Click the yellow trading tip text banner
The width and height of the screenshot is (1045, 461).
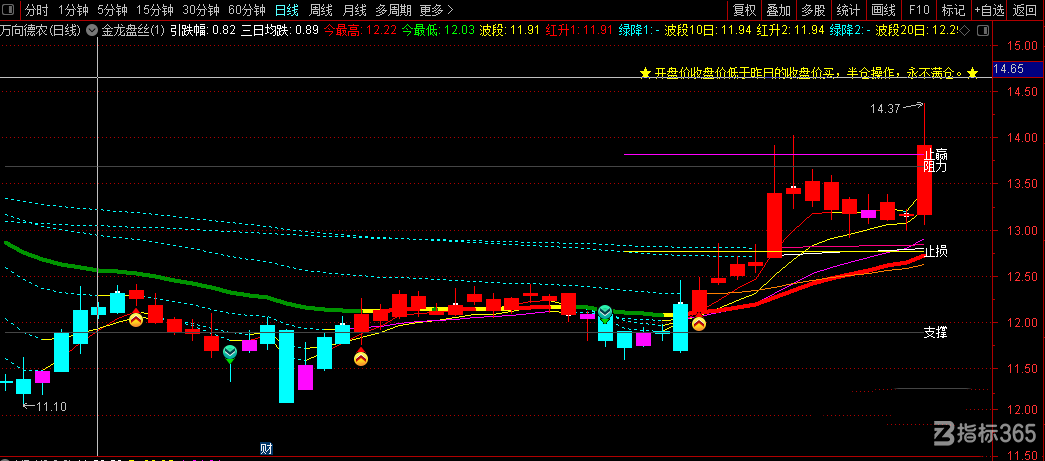[808, 73]
